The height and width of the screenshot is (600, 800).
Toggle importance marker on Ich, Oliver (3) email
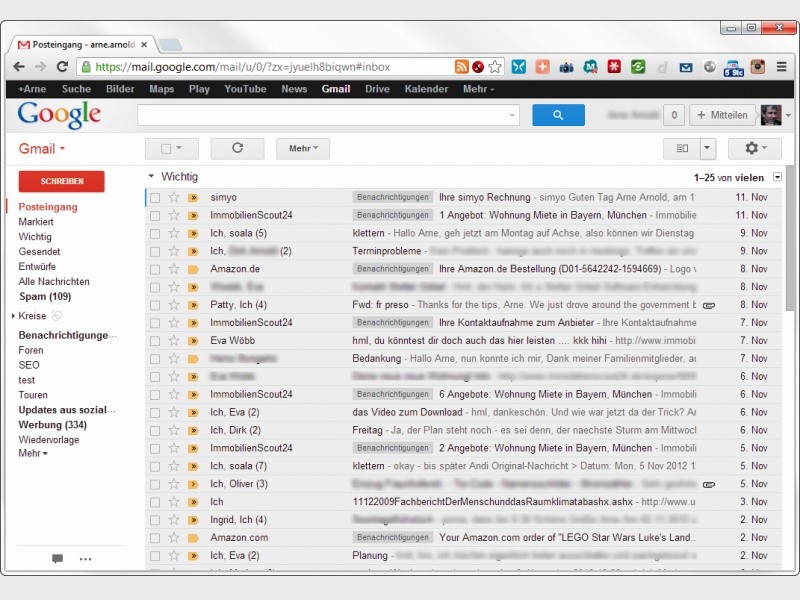point(193,484)
